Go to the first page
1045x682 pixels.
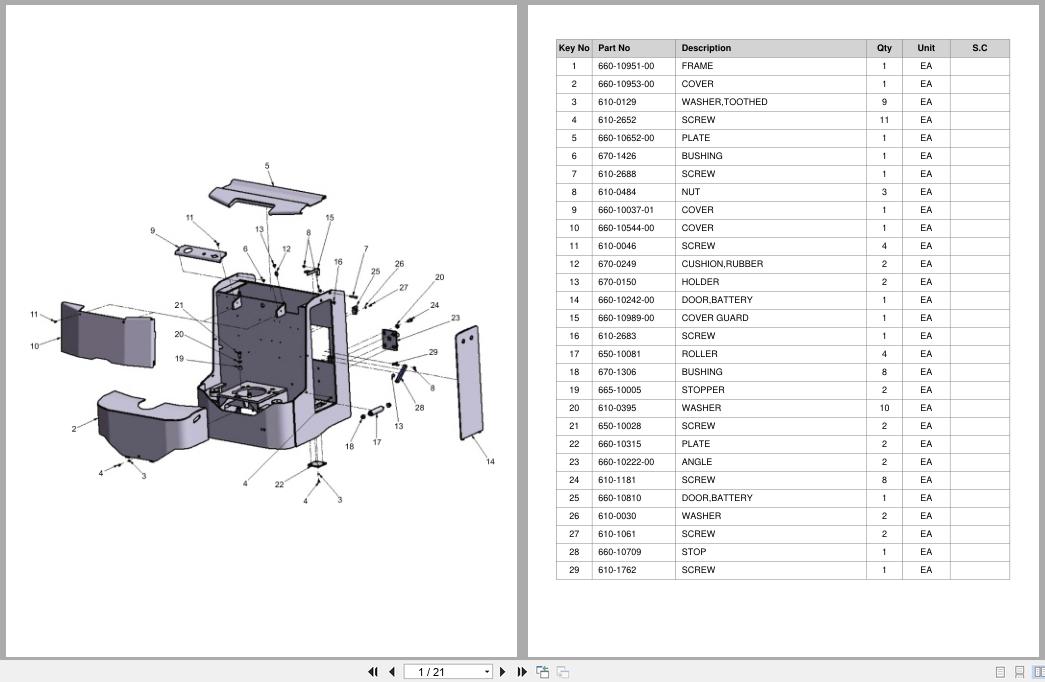click(x=373, y=672)
